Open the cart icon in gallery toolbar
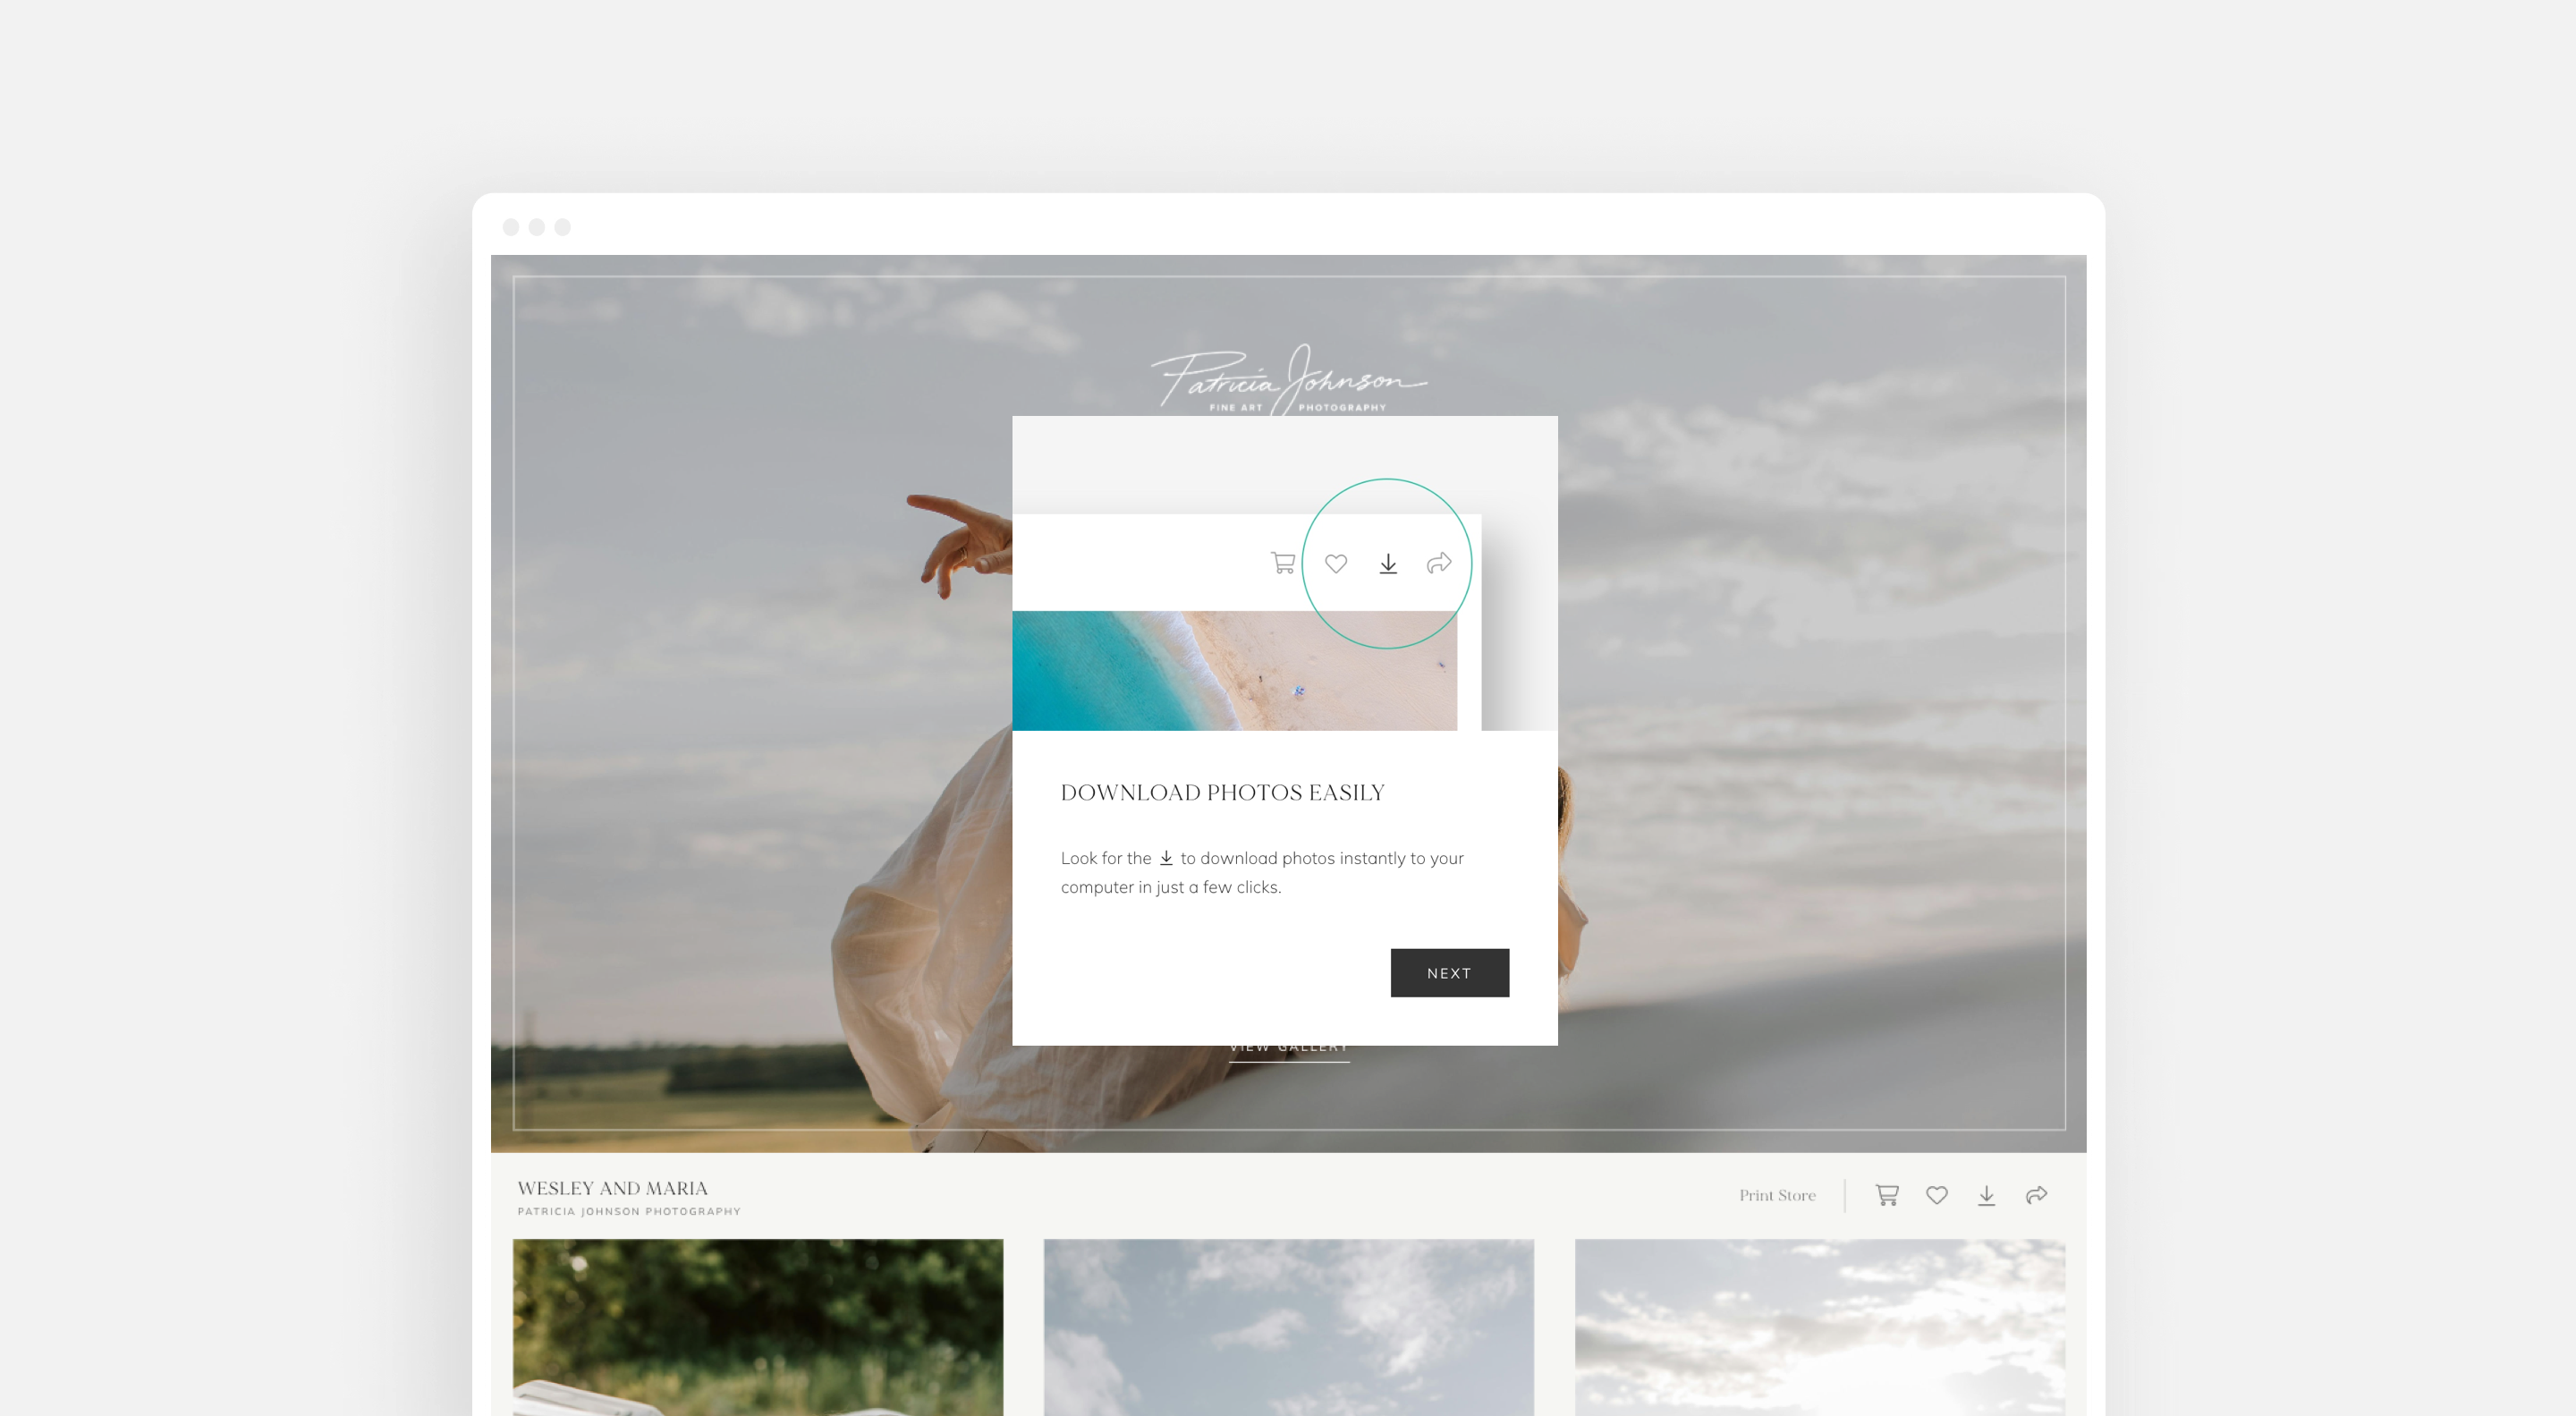The width and height of the screenshot is (2576, 1416). 1886,1195
